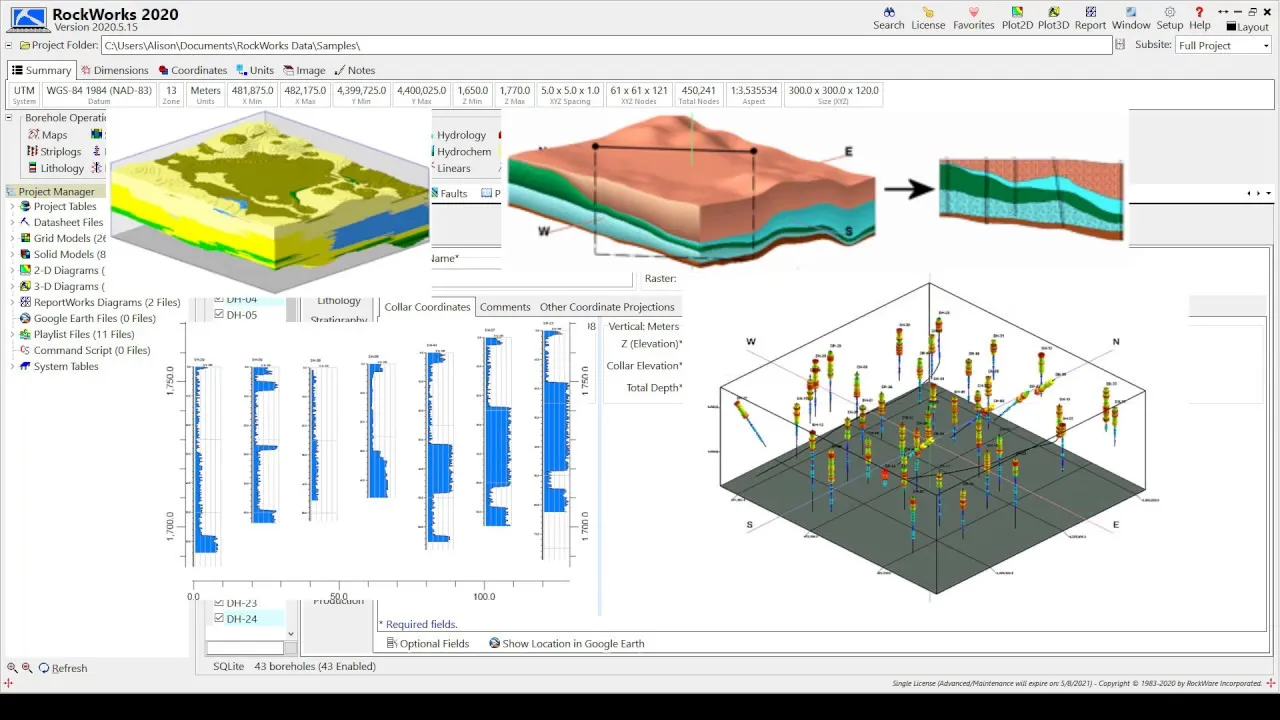Expand ReportWorks Diagrams tree node
This screenshot has height=720, width=1280.
point(12,303)
